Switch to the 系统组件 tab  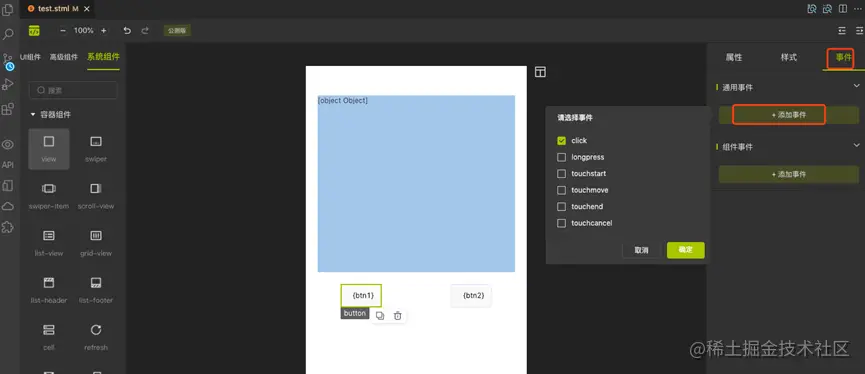tap(103, 57)
